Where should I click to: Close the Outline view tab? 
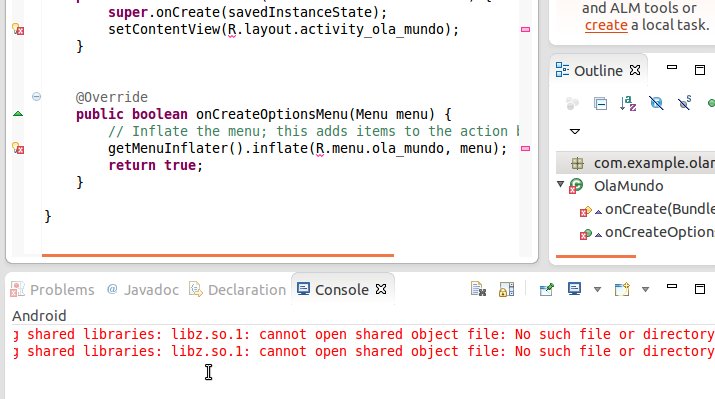pos(635,70)
